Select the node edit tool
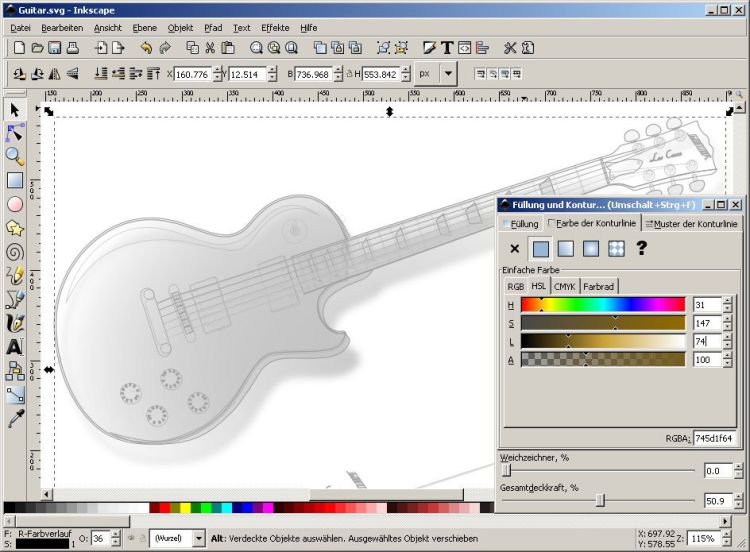750x552 pixels. pos(15,133)
